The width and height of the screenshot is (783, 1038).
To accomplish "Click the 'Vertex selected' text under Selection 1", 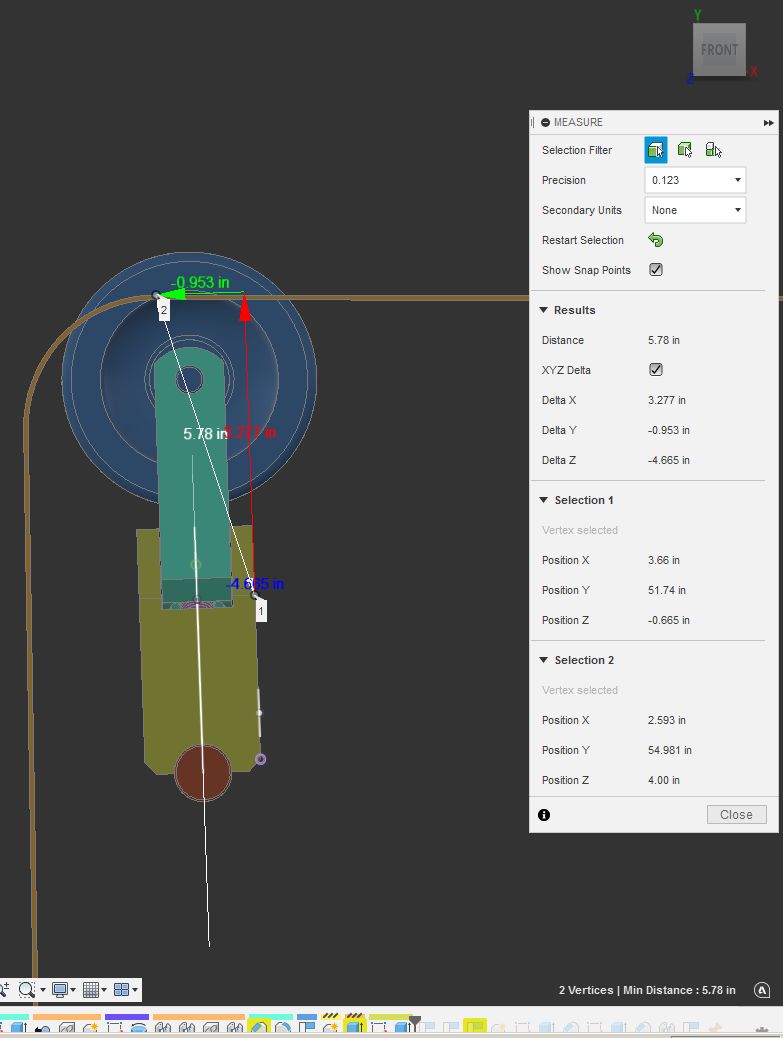I will pos(580,530).
